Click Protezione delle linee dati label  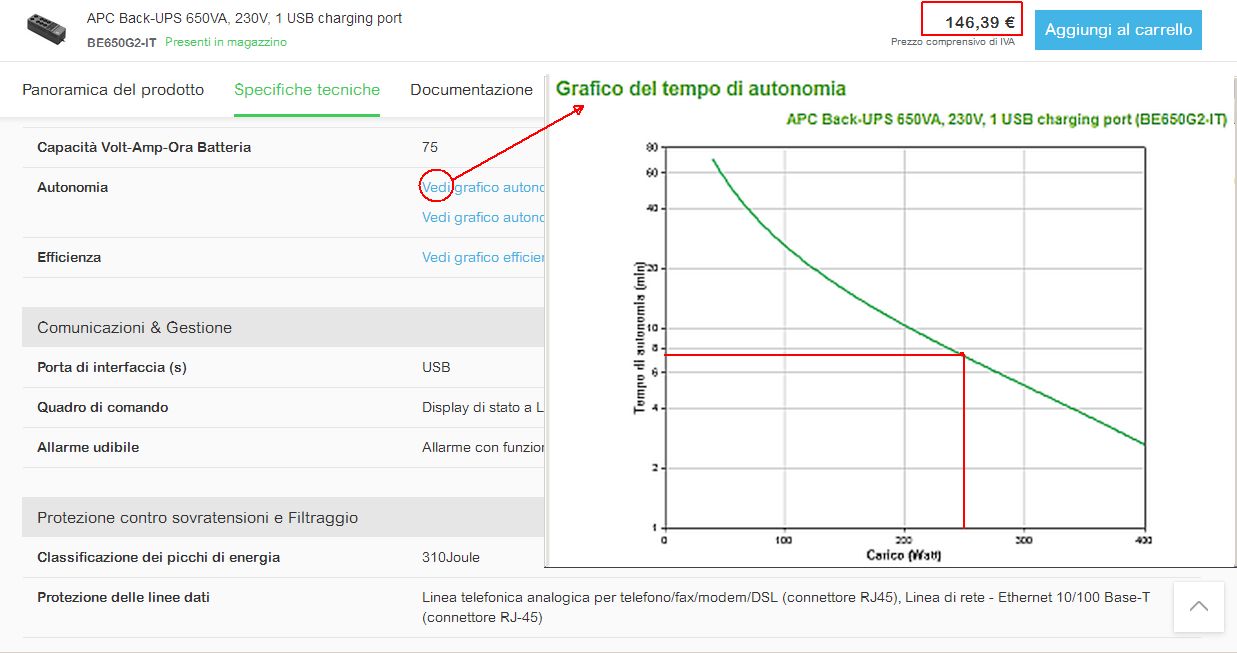[x=123, y=597]
